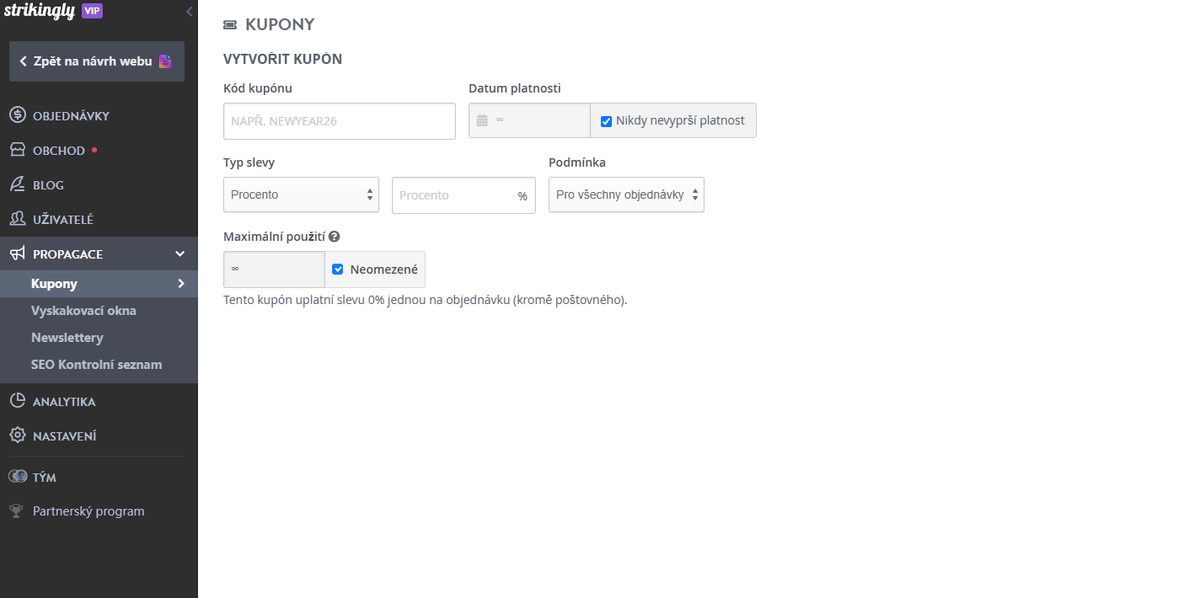Click the Nastavení gear icon
Viewport: 1200px width, 598px height.
[x=17, y=436]
